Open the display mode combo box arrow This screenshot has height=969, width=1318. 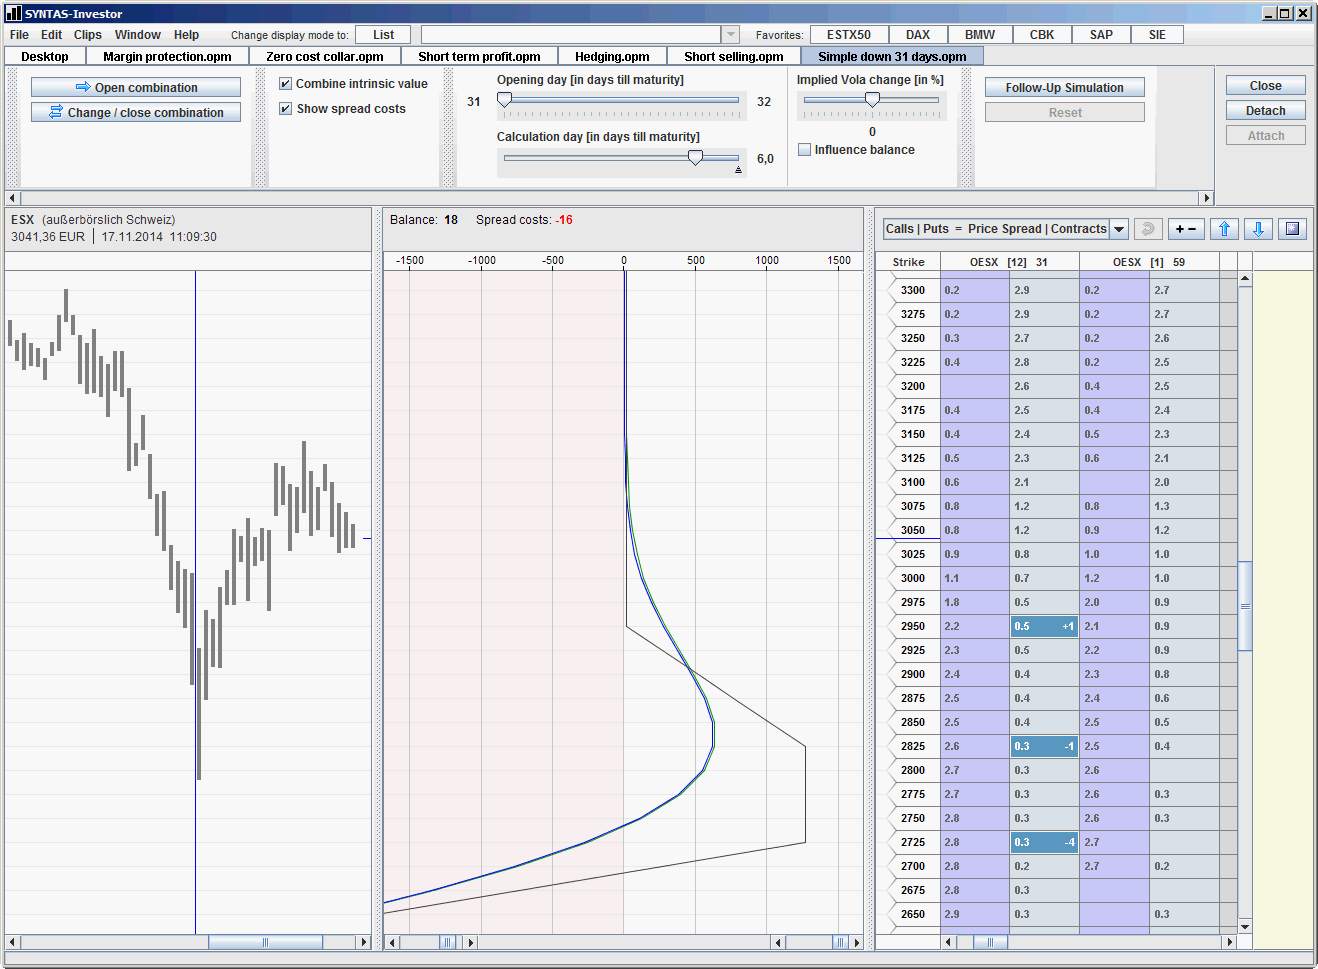(x=730, y=35)
